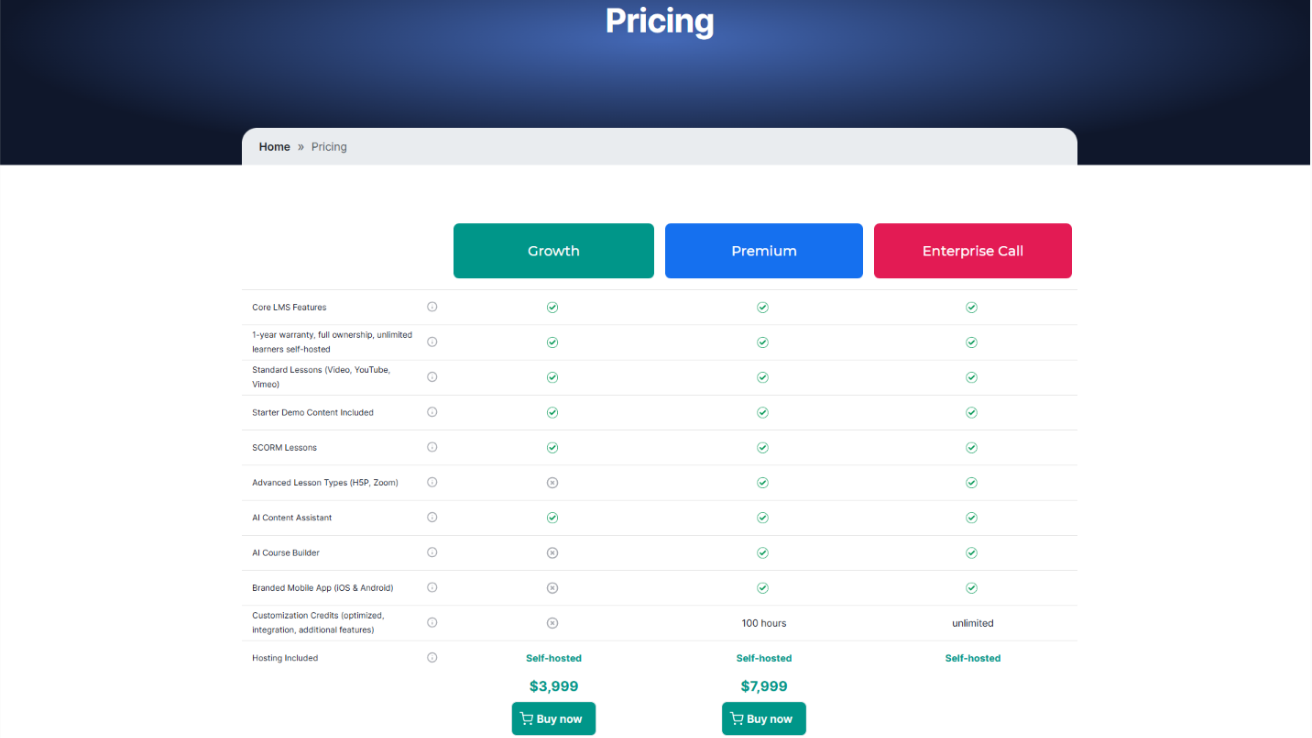Click the cart icon on the Growth Buy now button
This screenshot has width=1312, height=738.
coord(526,718)
